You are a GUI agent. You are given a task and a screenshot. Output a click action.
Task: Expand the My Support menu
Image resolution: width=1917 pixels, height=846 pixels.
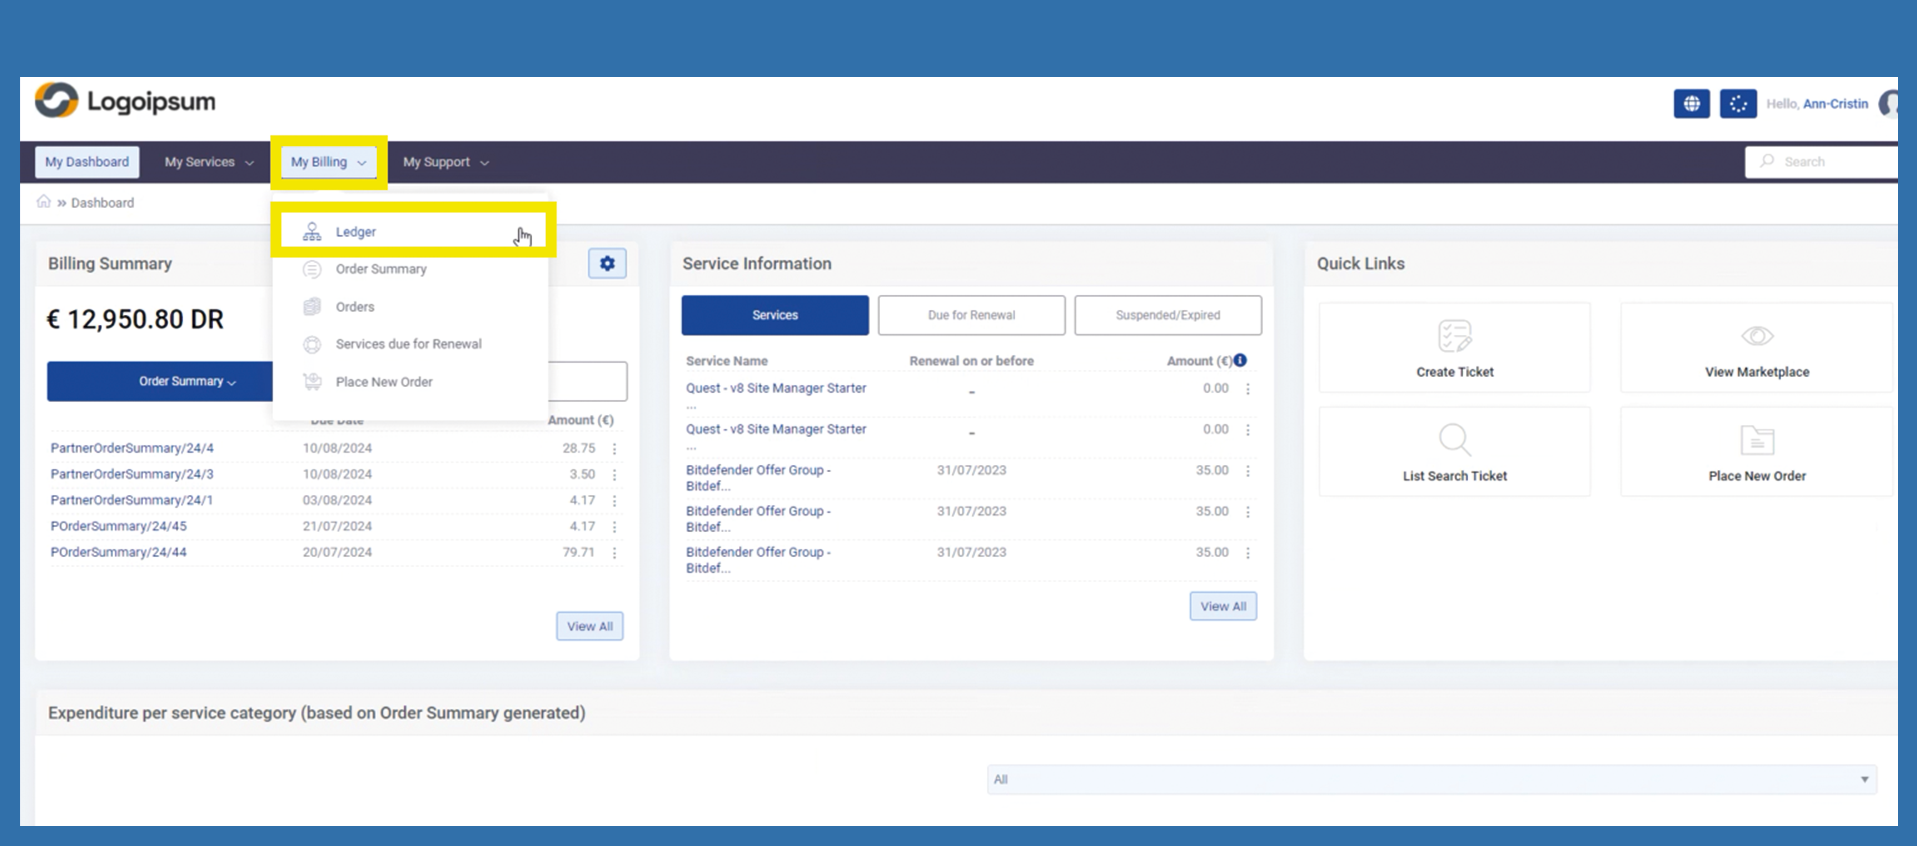pos(445,162)
